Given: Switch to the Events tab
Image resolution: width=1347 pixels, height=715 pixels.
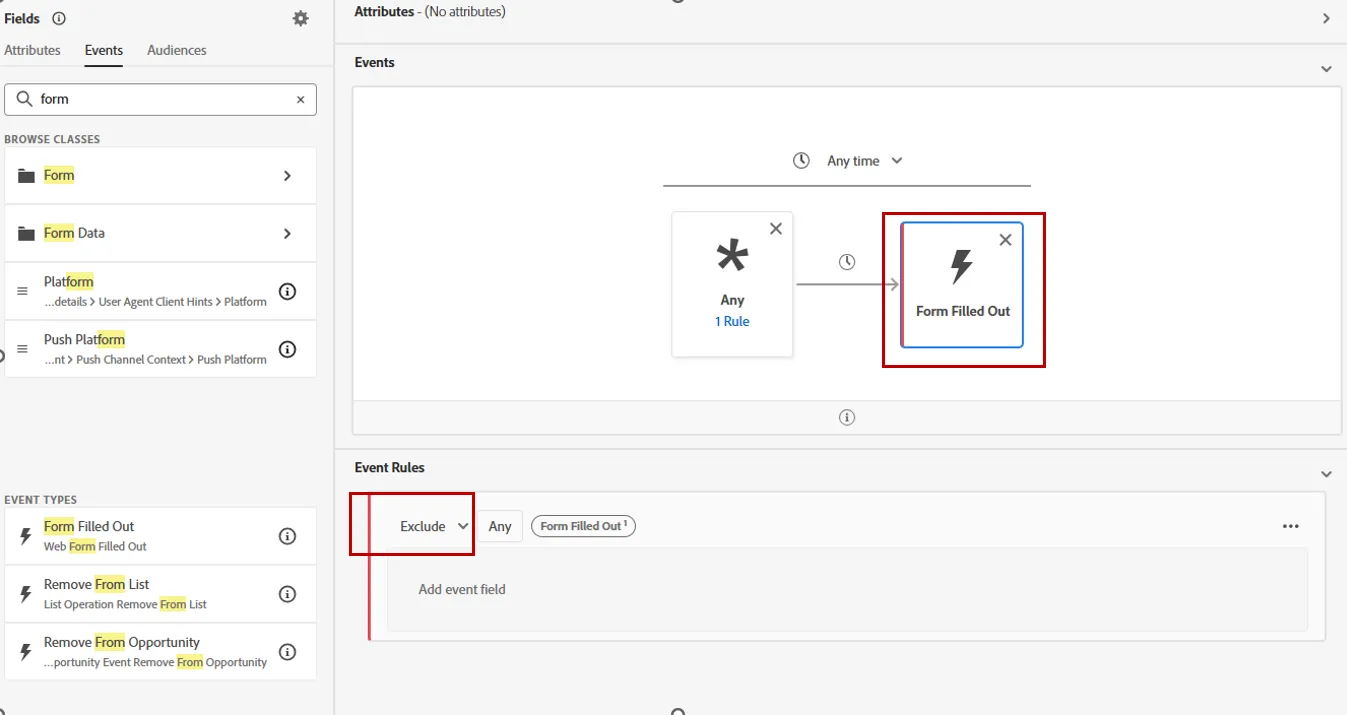Looking at the screenshot, I should (x=104, y=50).
